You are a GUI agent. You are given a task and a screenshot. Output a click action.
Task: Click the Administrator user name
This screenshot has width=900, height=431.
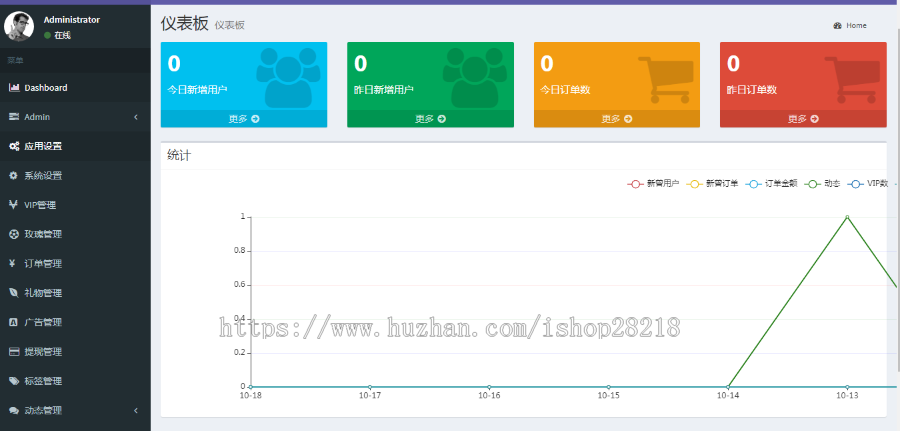[x=72, y=20]
